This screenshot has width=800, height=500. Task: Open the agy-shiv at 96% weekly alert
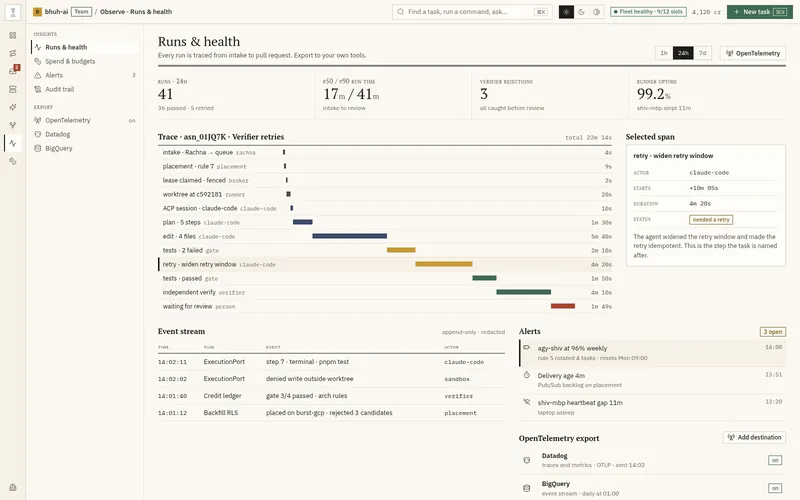[x=653, y=353]
